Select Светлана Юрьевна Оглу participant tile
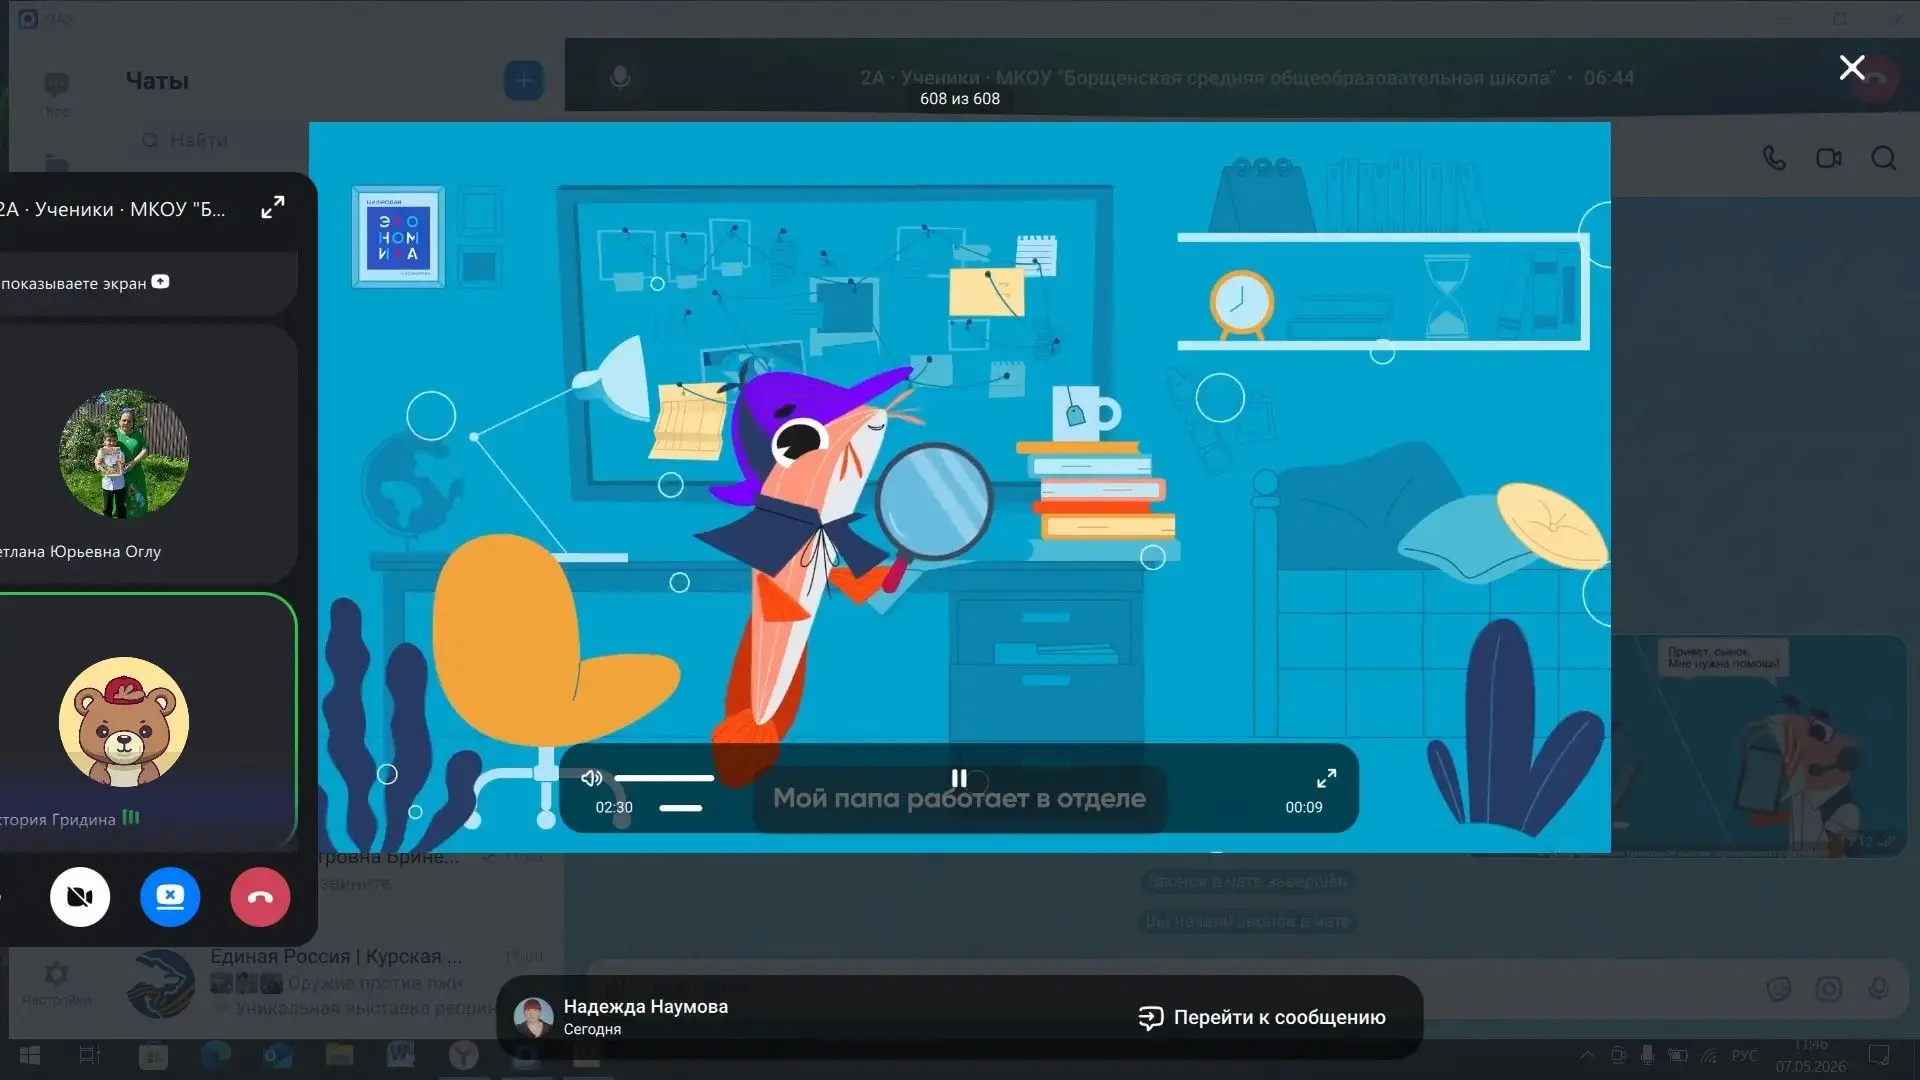1920x1080 pixels. click(148, 454)
